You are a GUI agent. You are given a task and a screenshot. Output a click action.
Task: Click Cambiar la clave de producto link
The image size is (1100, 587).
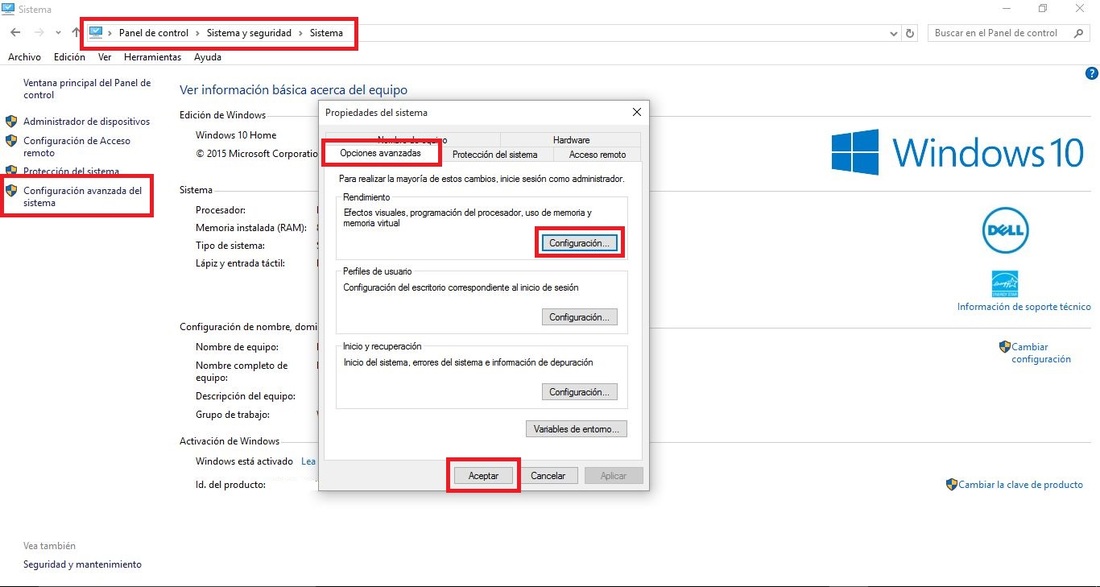click(1020, 485)
